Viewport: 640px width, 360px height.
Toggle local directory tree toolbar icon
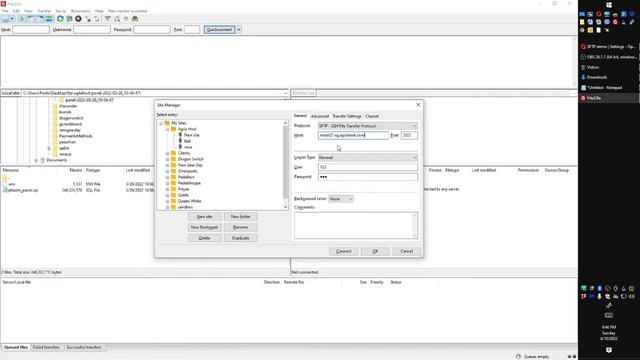point(31,19)
